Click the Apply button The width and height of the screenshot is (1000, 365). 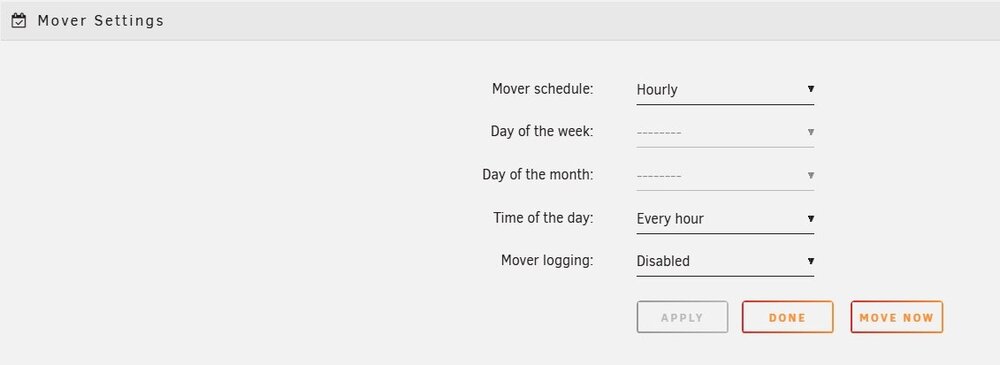pos(682,317)
